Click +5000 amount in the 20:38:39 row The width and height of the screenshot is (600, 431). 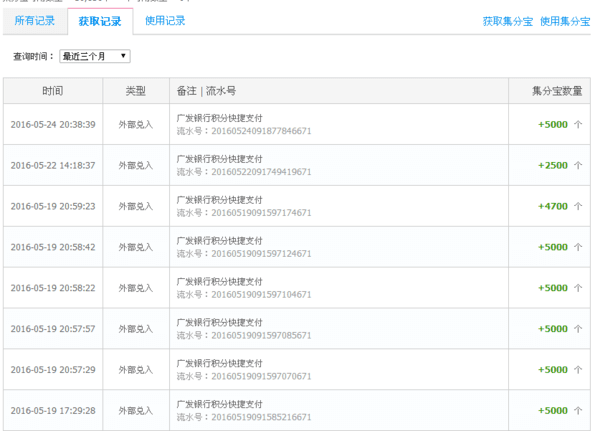[553, 124]
